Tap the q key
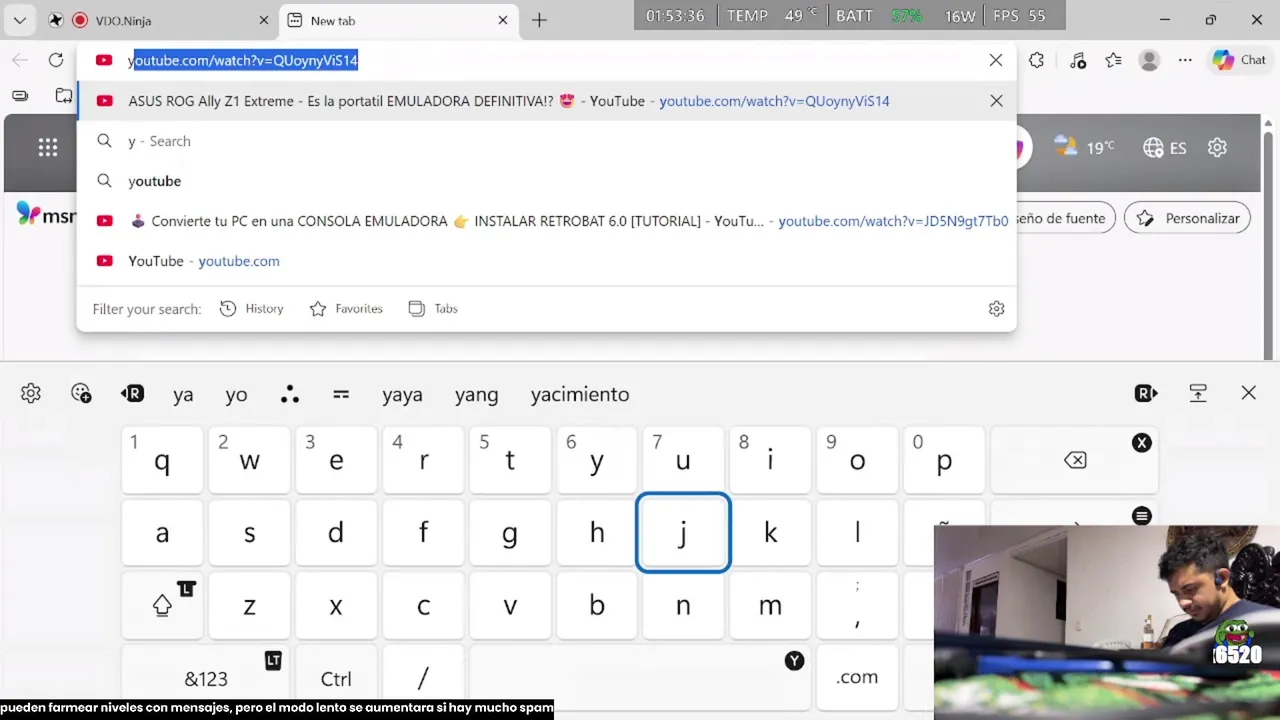This screenshot has width=1280, height=720. coord(162,460)
